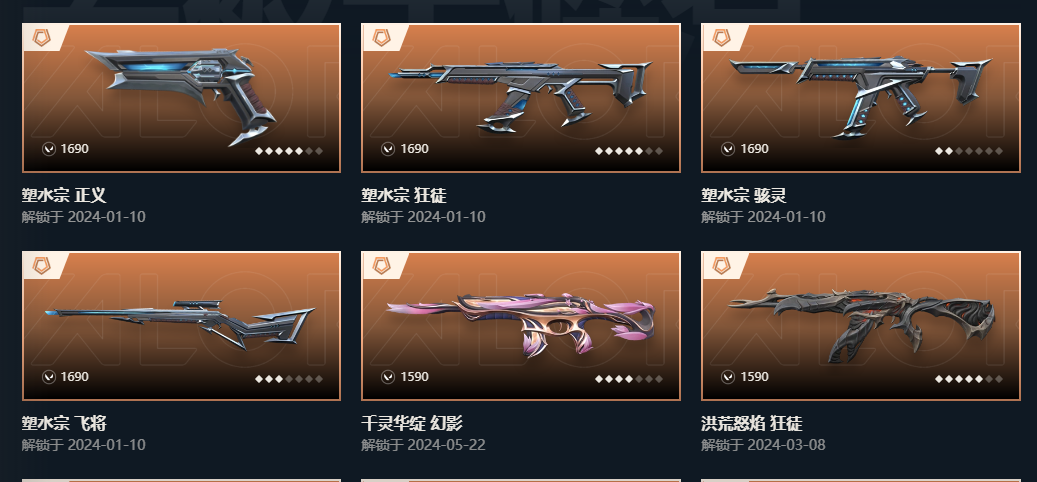The width and height of the screenshot is (1037, 482).
Task: Click the tier badge on 塑水宗 狂徒 card
Action: click(382, 38)
